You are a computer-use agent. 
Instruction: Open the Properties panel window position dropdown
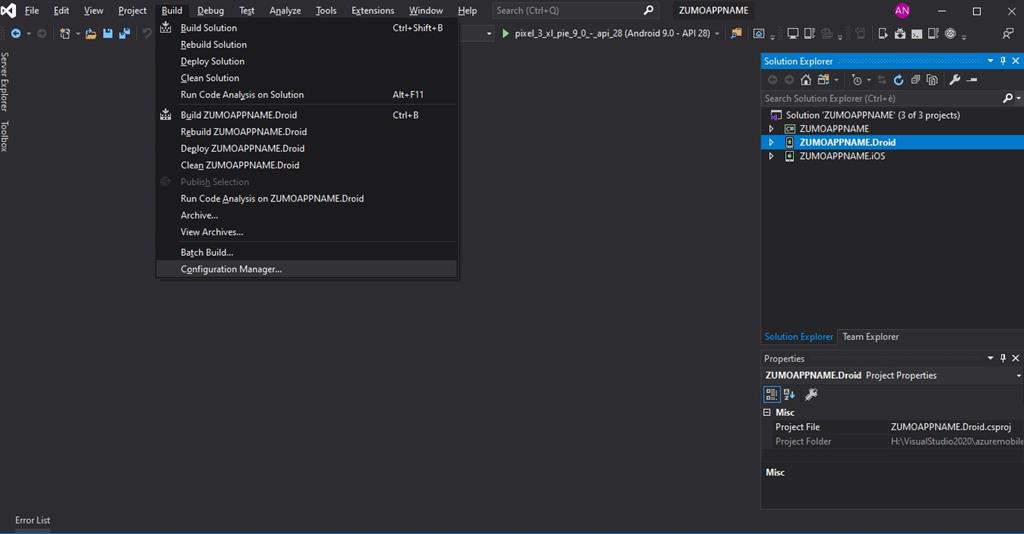[x=990, y=358]
